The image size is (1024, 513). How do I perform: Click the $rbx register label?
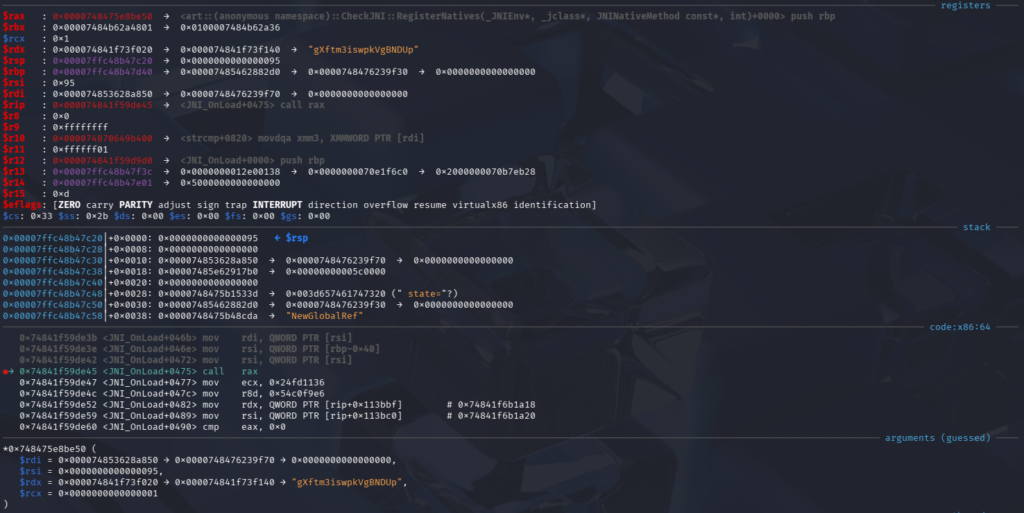click(x=14, y=27)
